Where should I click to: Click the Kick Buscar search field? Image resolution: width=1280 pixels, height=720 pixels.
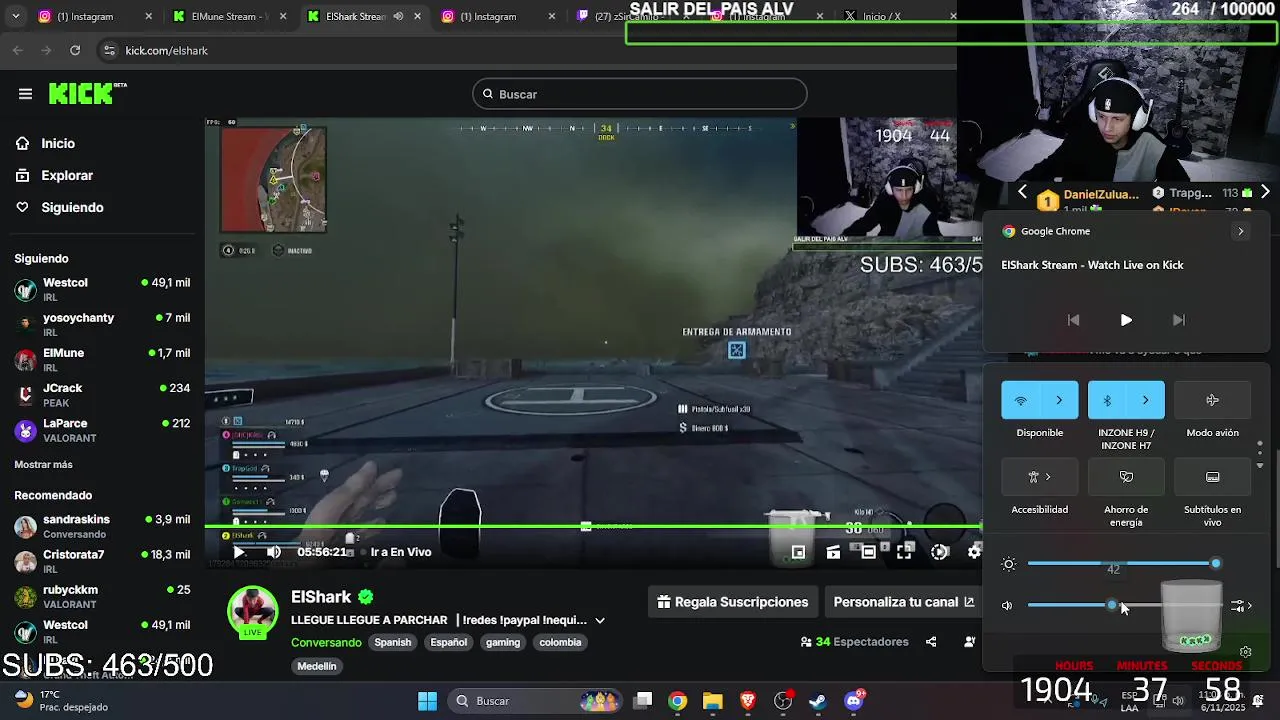(x=640, y=94)
